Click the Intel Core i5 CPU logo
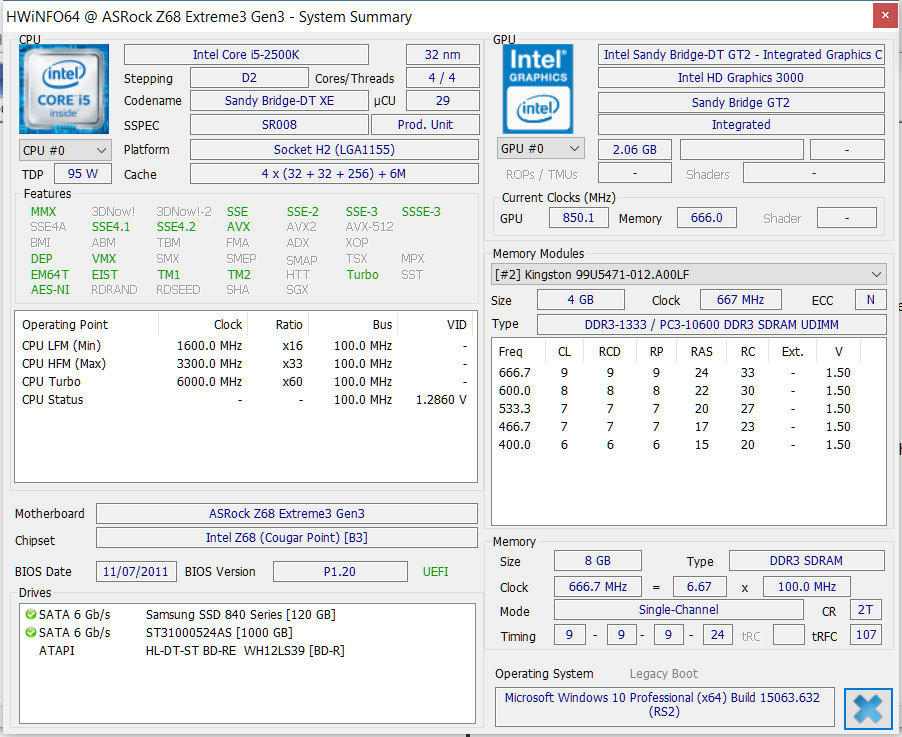Screen dimensions: 902x737 (64, 89)
